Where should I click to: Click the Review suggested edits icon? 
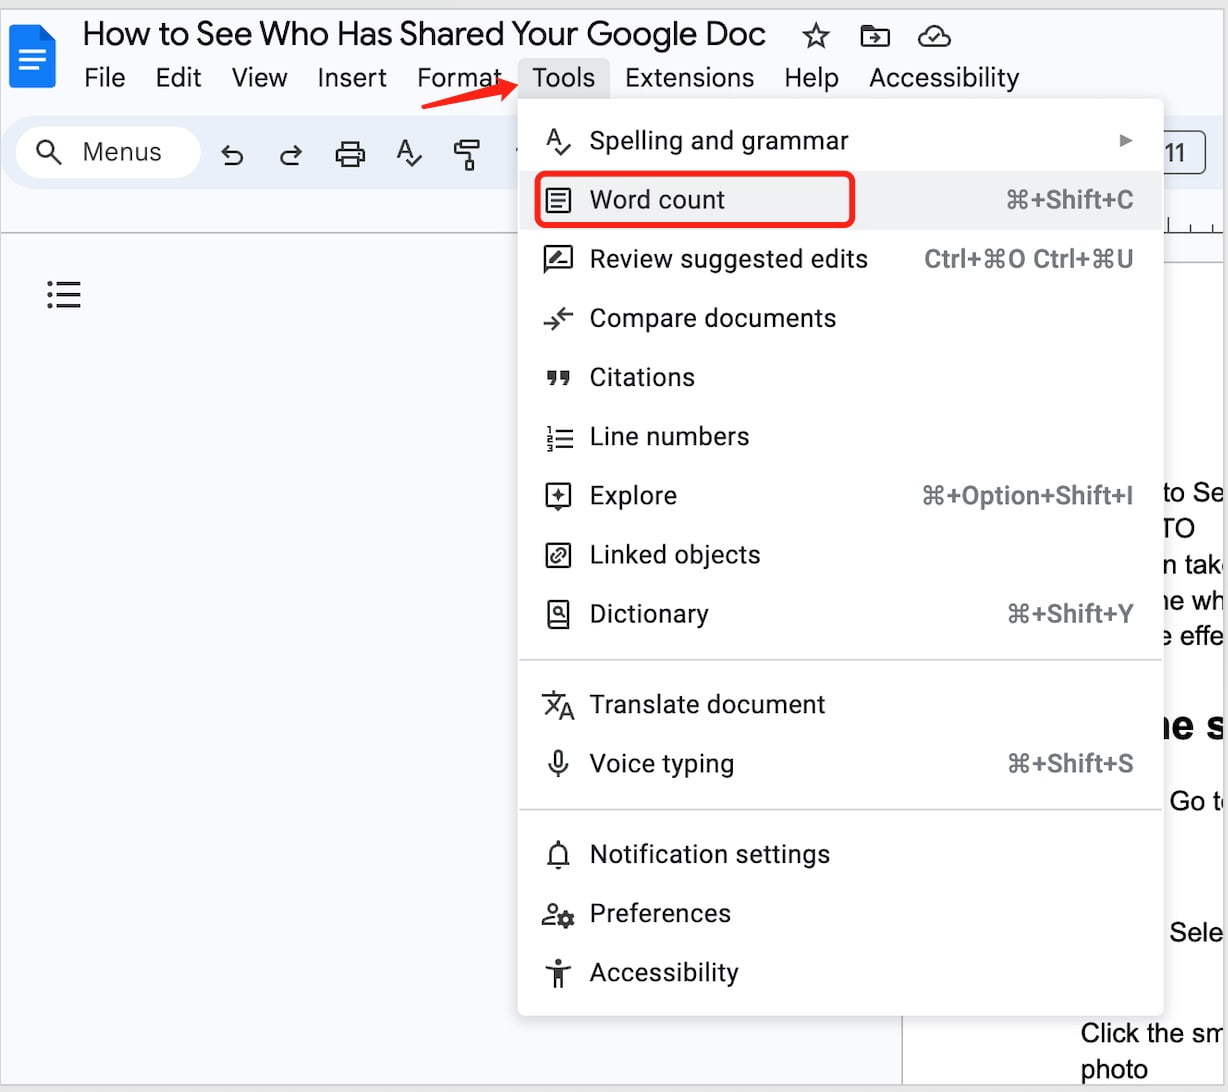point(557,259)
